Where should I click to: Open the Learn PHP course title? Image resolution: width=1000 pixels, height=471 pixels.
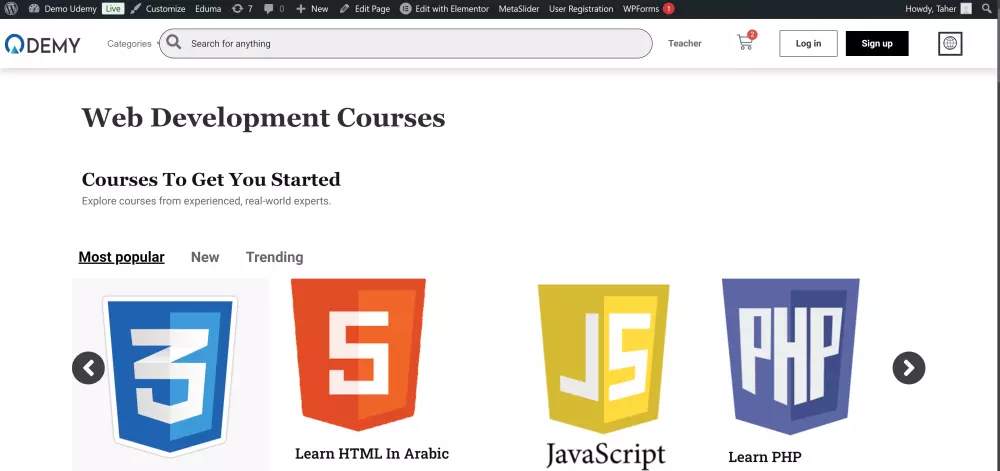coord(765,457)
